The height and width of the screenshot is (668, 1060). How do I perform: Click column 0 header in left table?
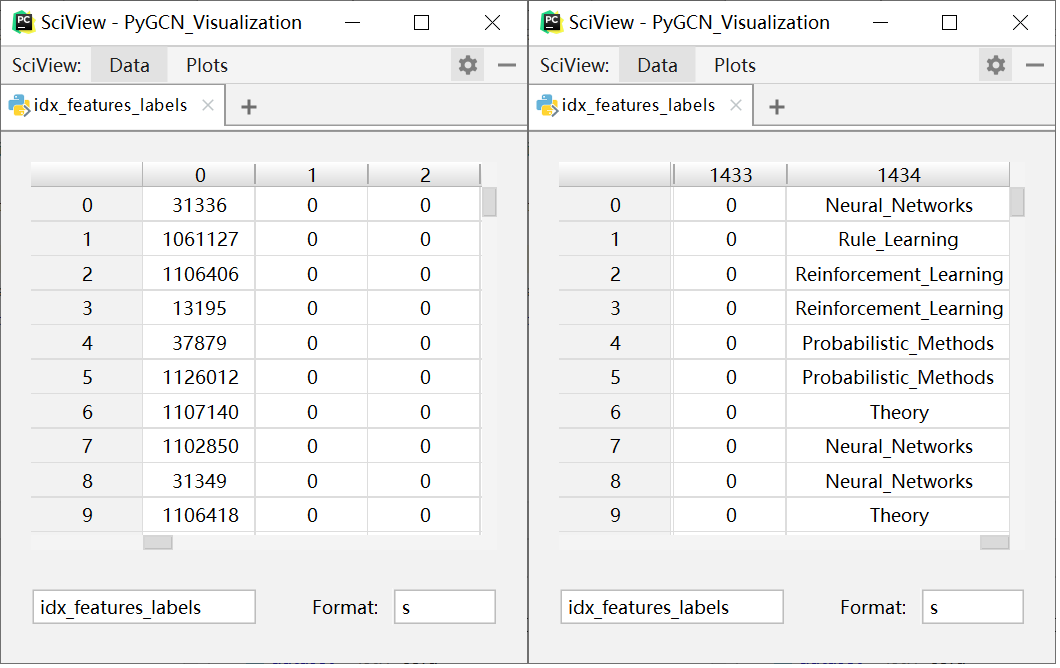pos(200,175)
